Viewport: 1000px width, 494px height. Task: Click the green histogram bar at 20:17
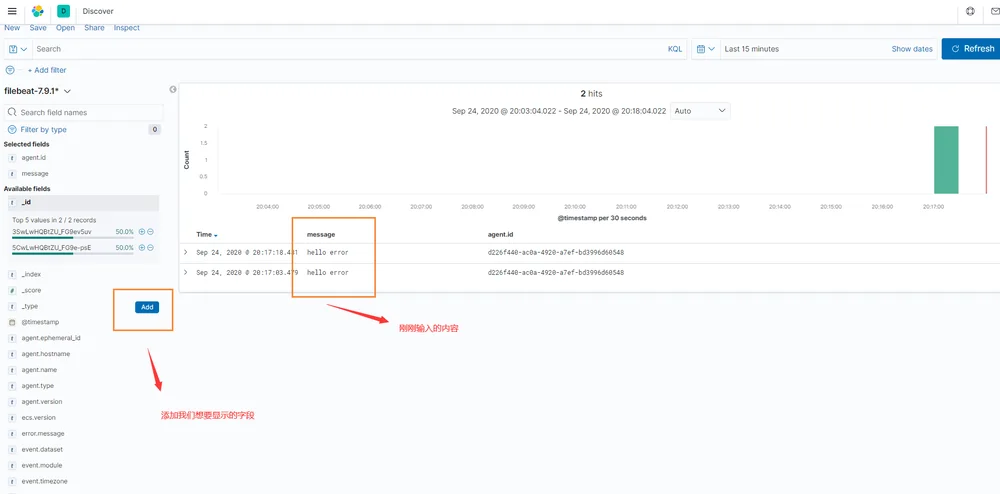pyautogui.click(x=946, y=159)
